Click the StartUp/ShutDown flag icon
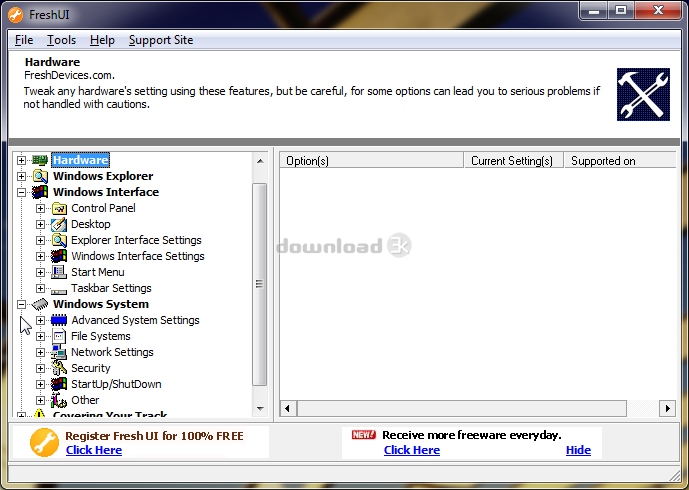689x490 pixels. [x=59, y=384]
